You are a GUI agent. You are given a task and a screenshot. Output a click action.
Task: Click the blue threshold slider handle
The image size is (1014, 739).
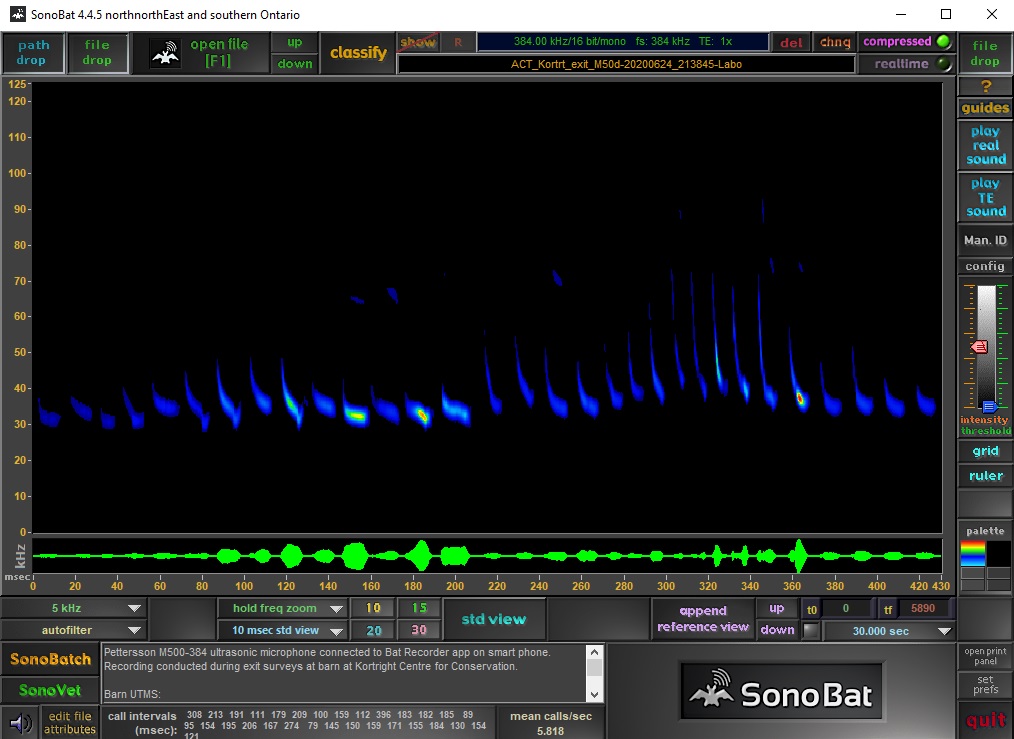coord(989,407)
